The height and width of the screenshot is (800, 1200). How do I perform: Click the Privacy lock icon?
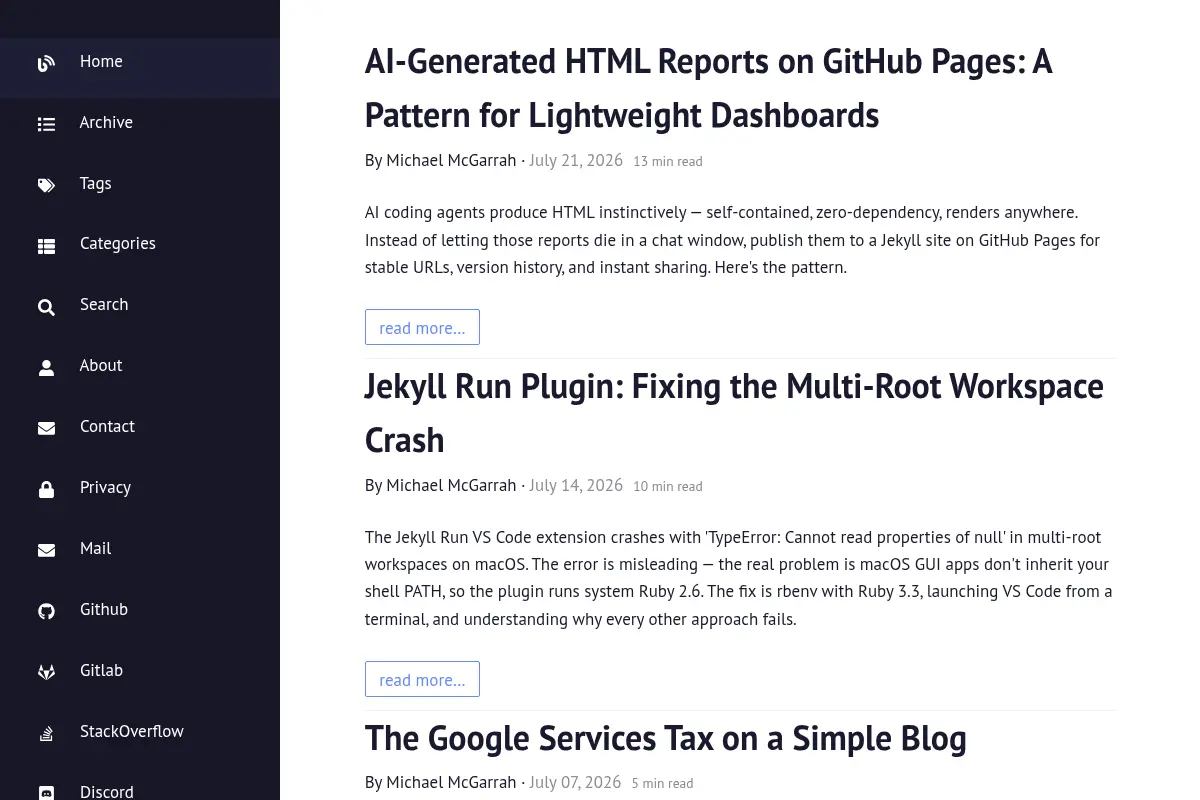click(46, 490)
